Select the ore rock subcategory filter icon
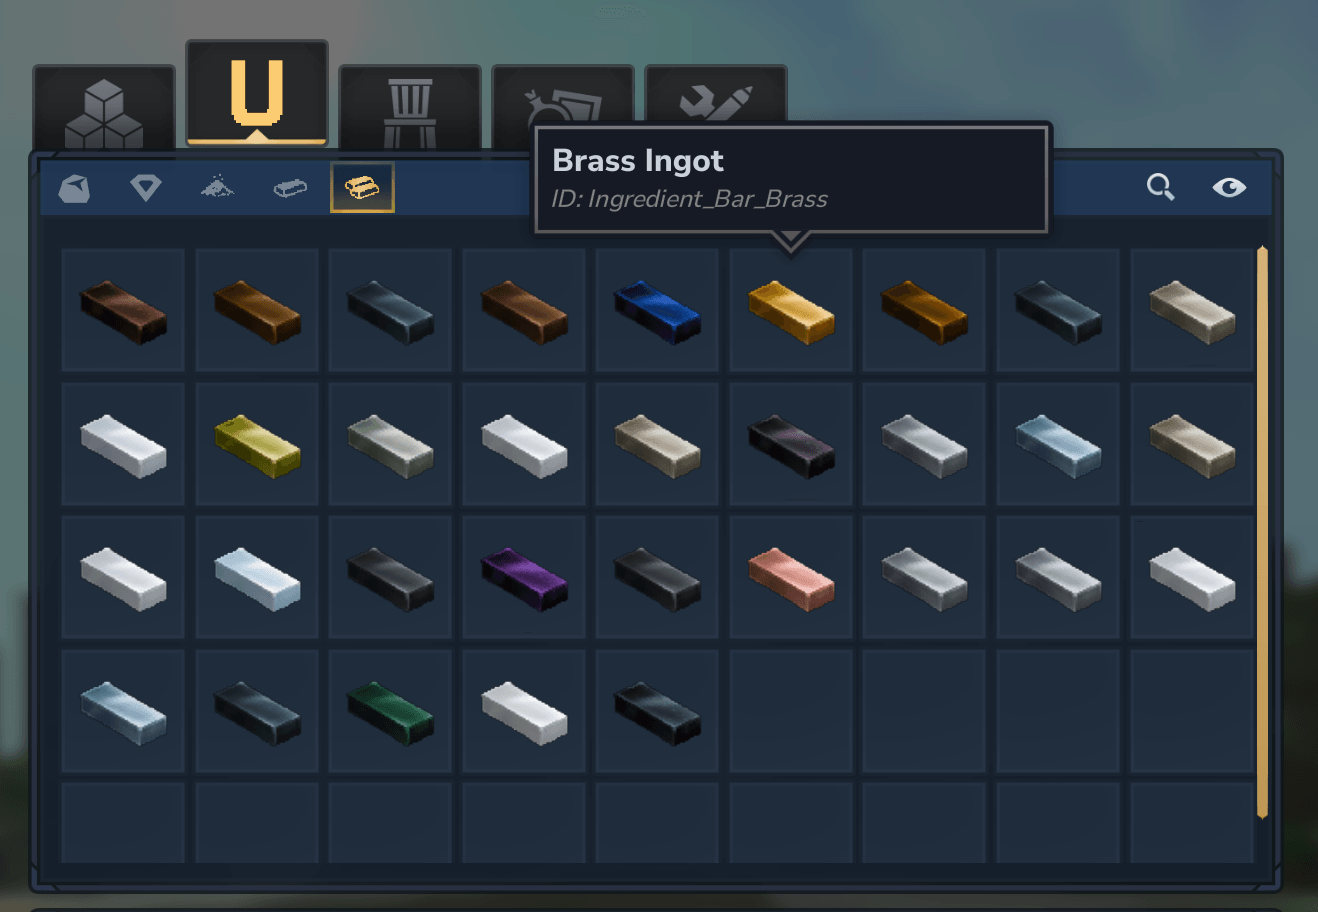 [74, 188]
